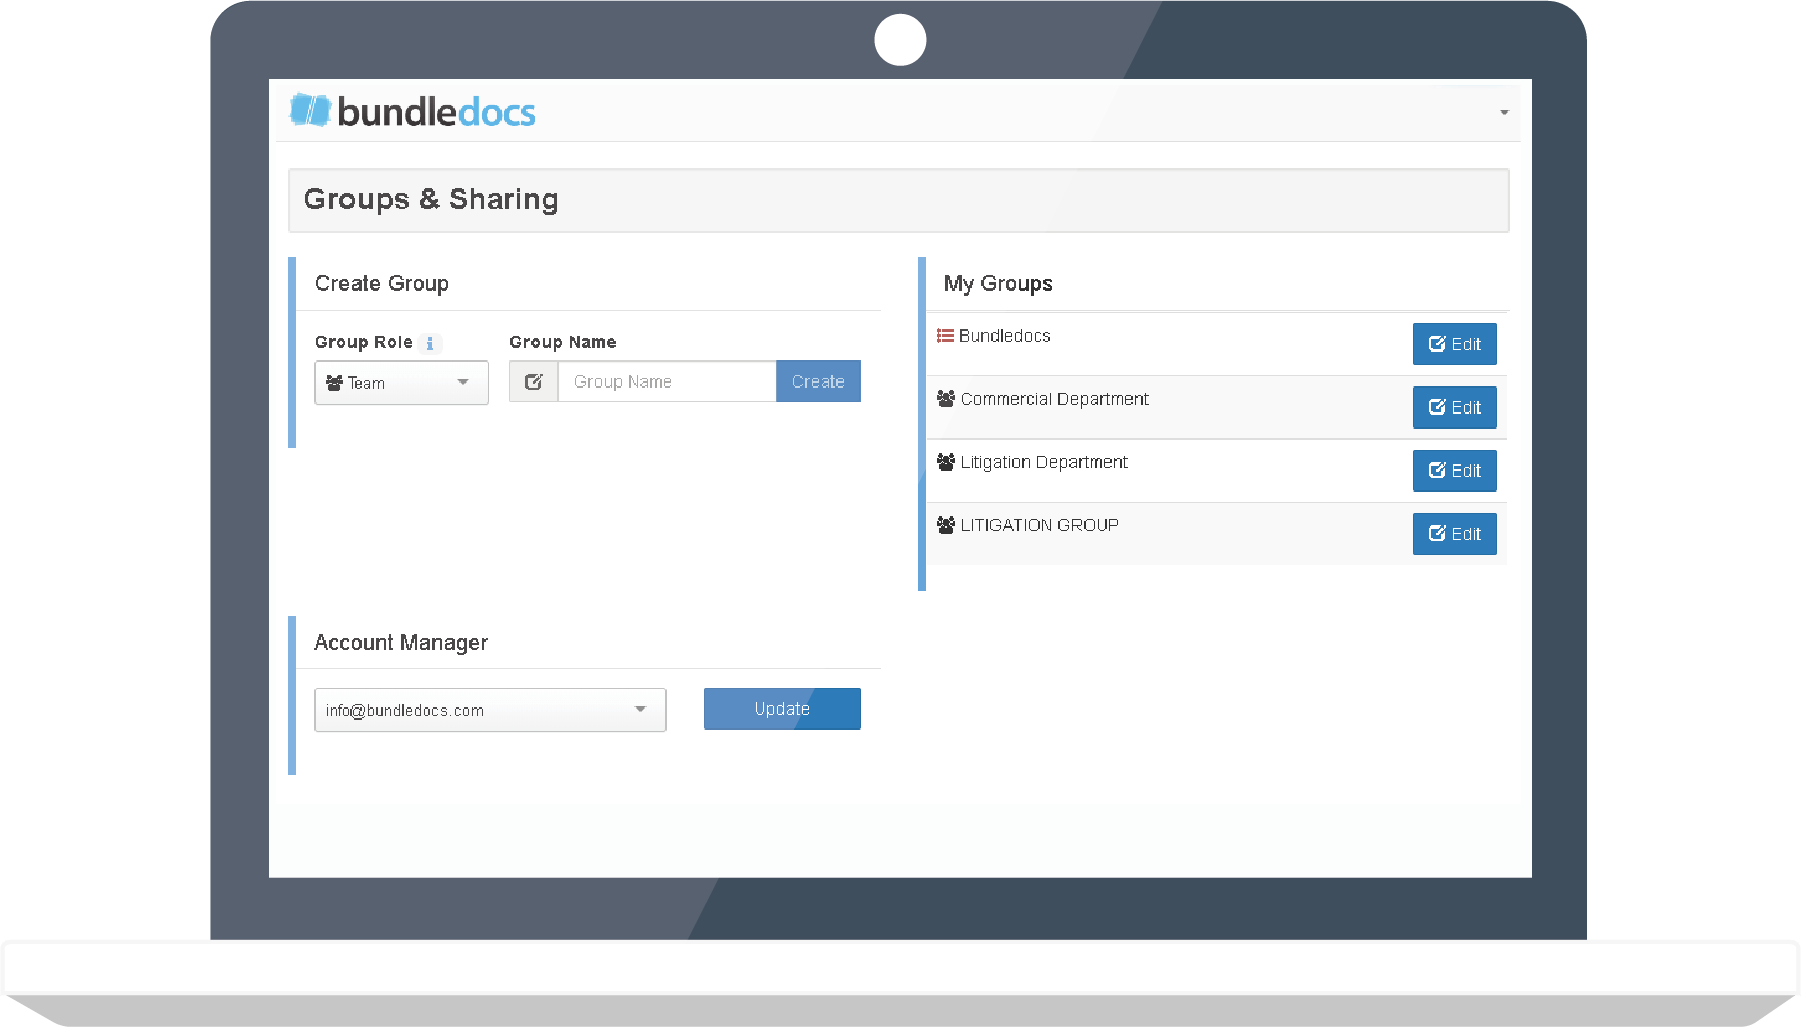Click the Groups & Sharing heading

[x=431, y=200]
